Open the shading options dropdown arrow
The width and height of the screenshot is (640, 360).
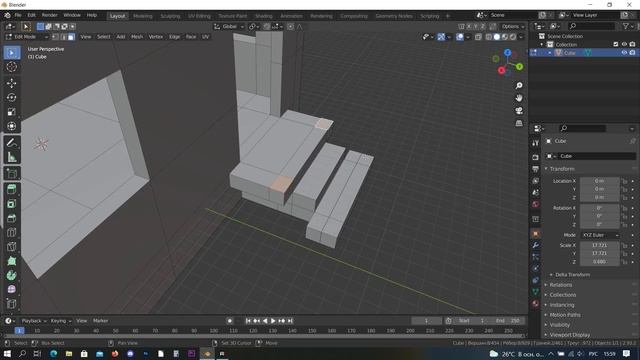click(x=521, y=37)
